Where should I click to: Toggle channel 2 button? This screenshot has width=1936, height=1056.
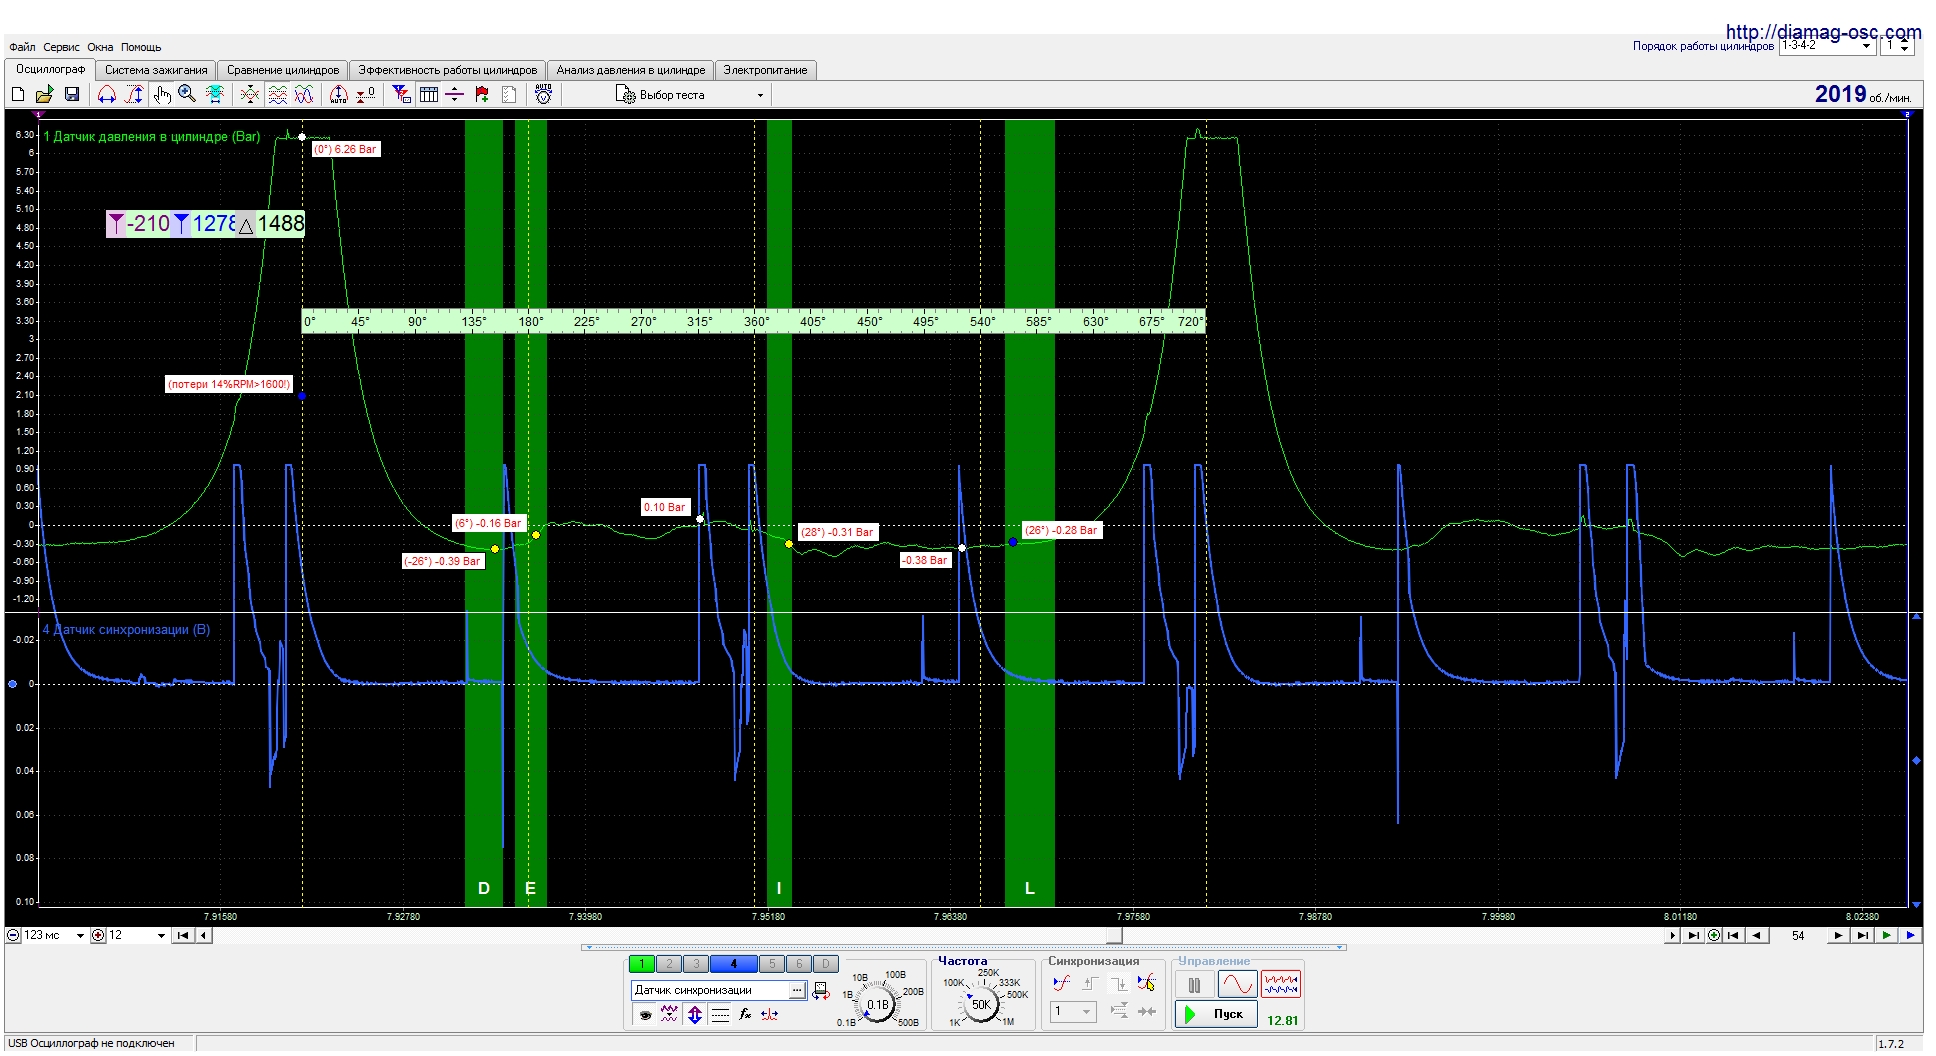coord(669,964)
